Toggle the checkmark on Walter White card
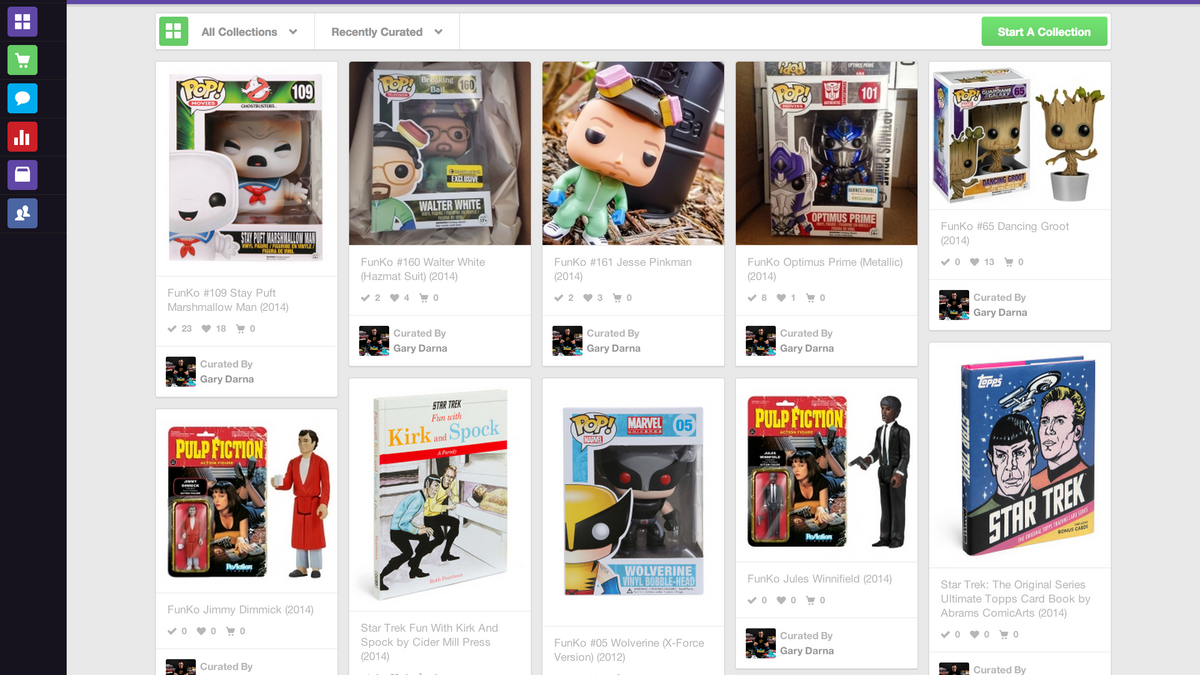 [x=366, y=298]
